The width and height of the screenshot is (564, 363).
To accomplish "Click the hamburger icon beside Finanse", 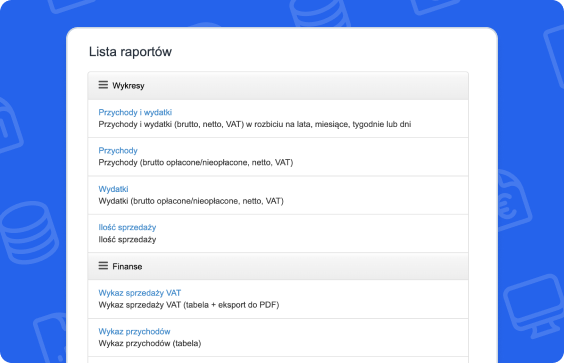I will point(103,266).
